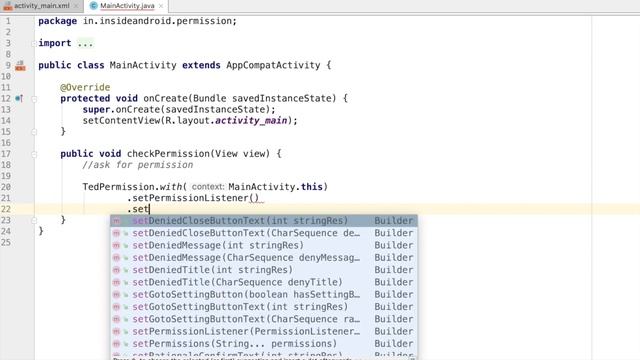This screenshot has height=360, width=640.
Task: Select setGotoSettingButton(boolean) suggestion
Action: click(x=264, y=294)
